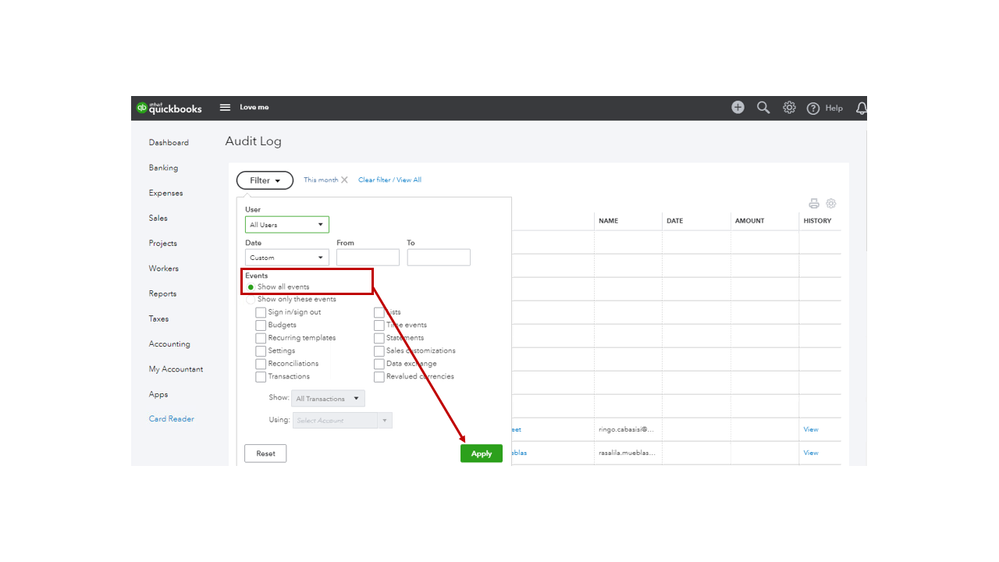Click the From date field
Image resolution: width=999 pixels, height=562 pixels.
(x=368, y=257)
